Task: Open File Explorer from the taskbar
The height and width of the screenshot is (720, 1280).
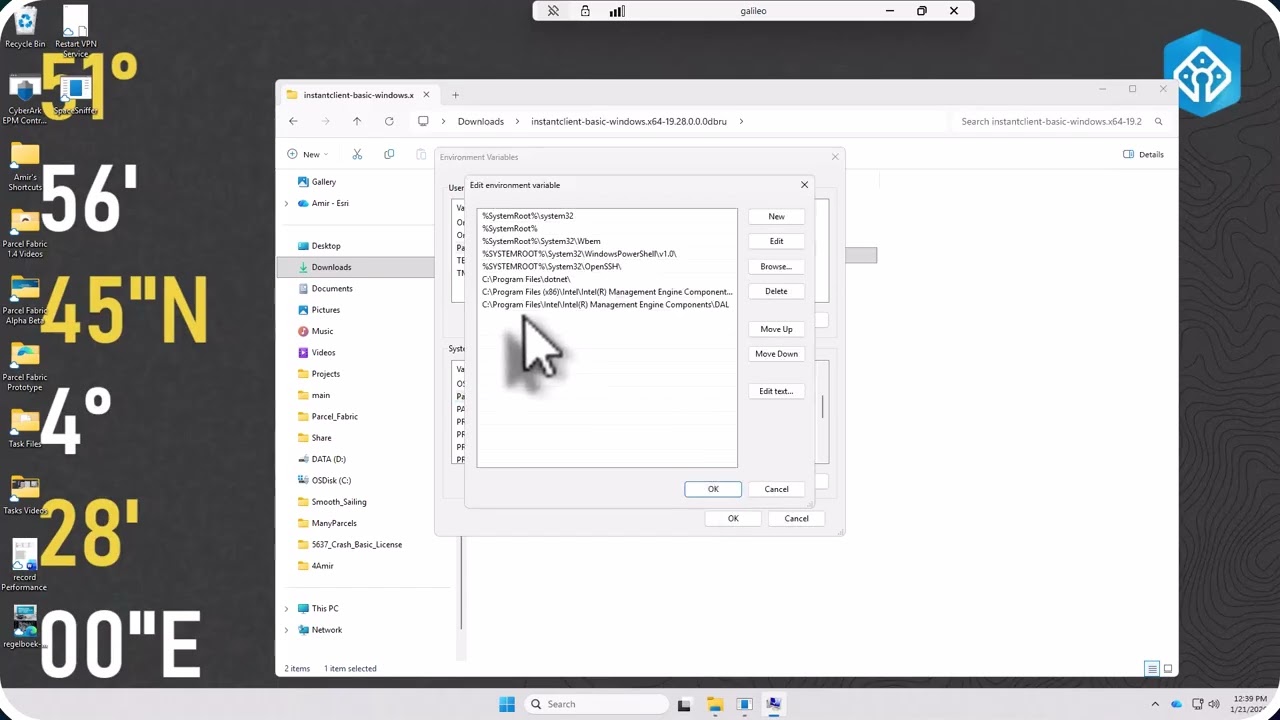Action: (714, 704)
